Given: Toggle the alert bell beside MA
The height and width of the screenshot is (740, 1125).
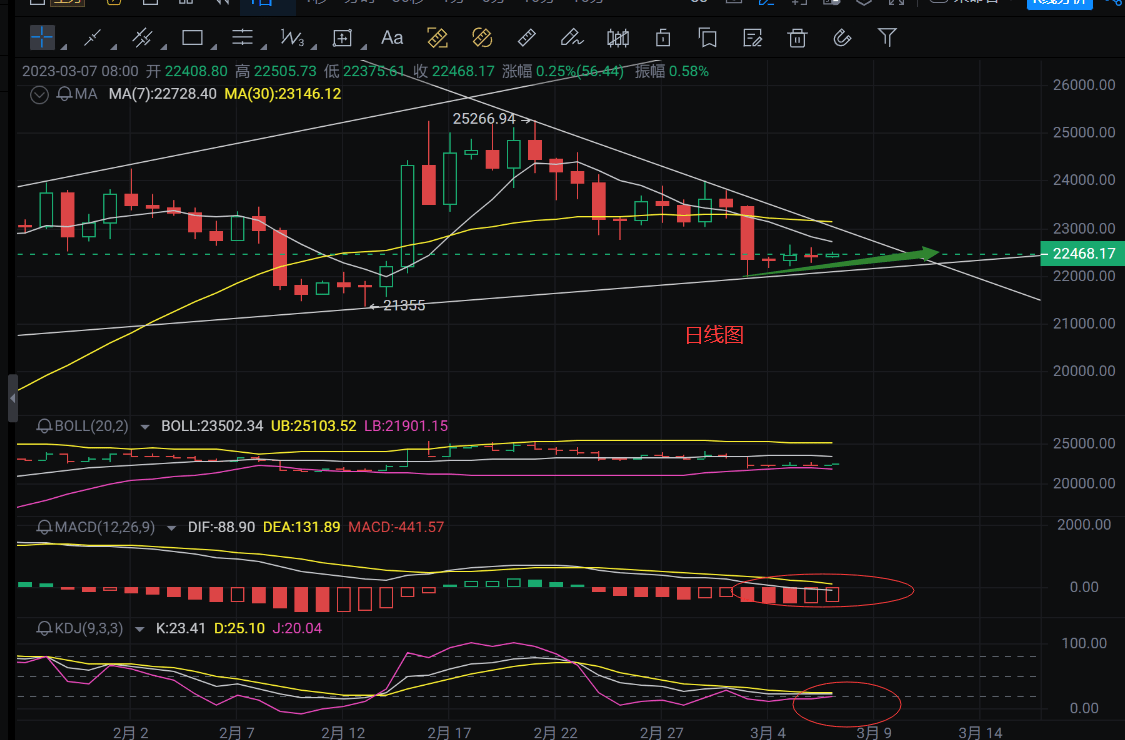Looking at the screenshot, I should (65, 94).
